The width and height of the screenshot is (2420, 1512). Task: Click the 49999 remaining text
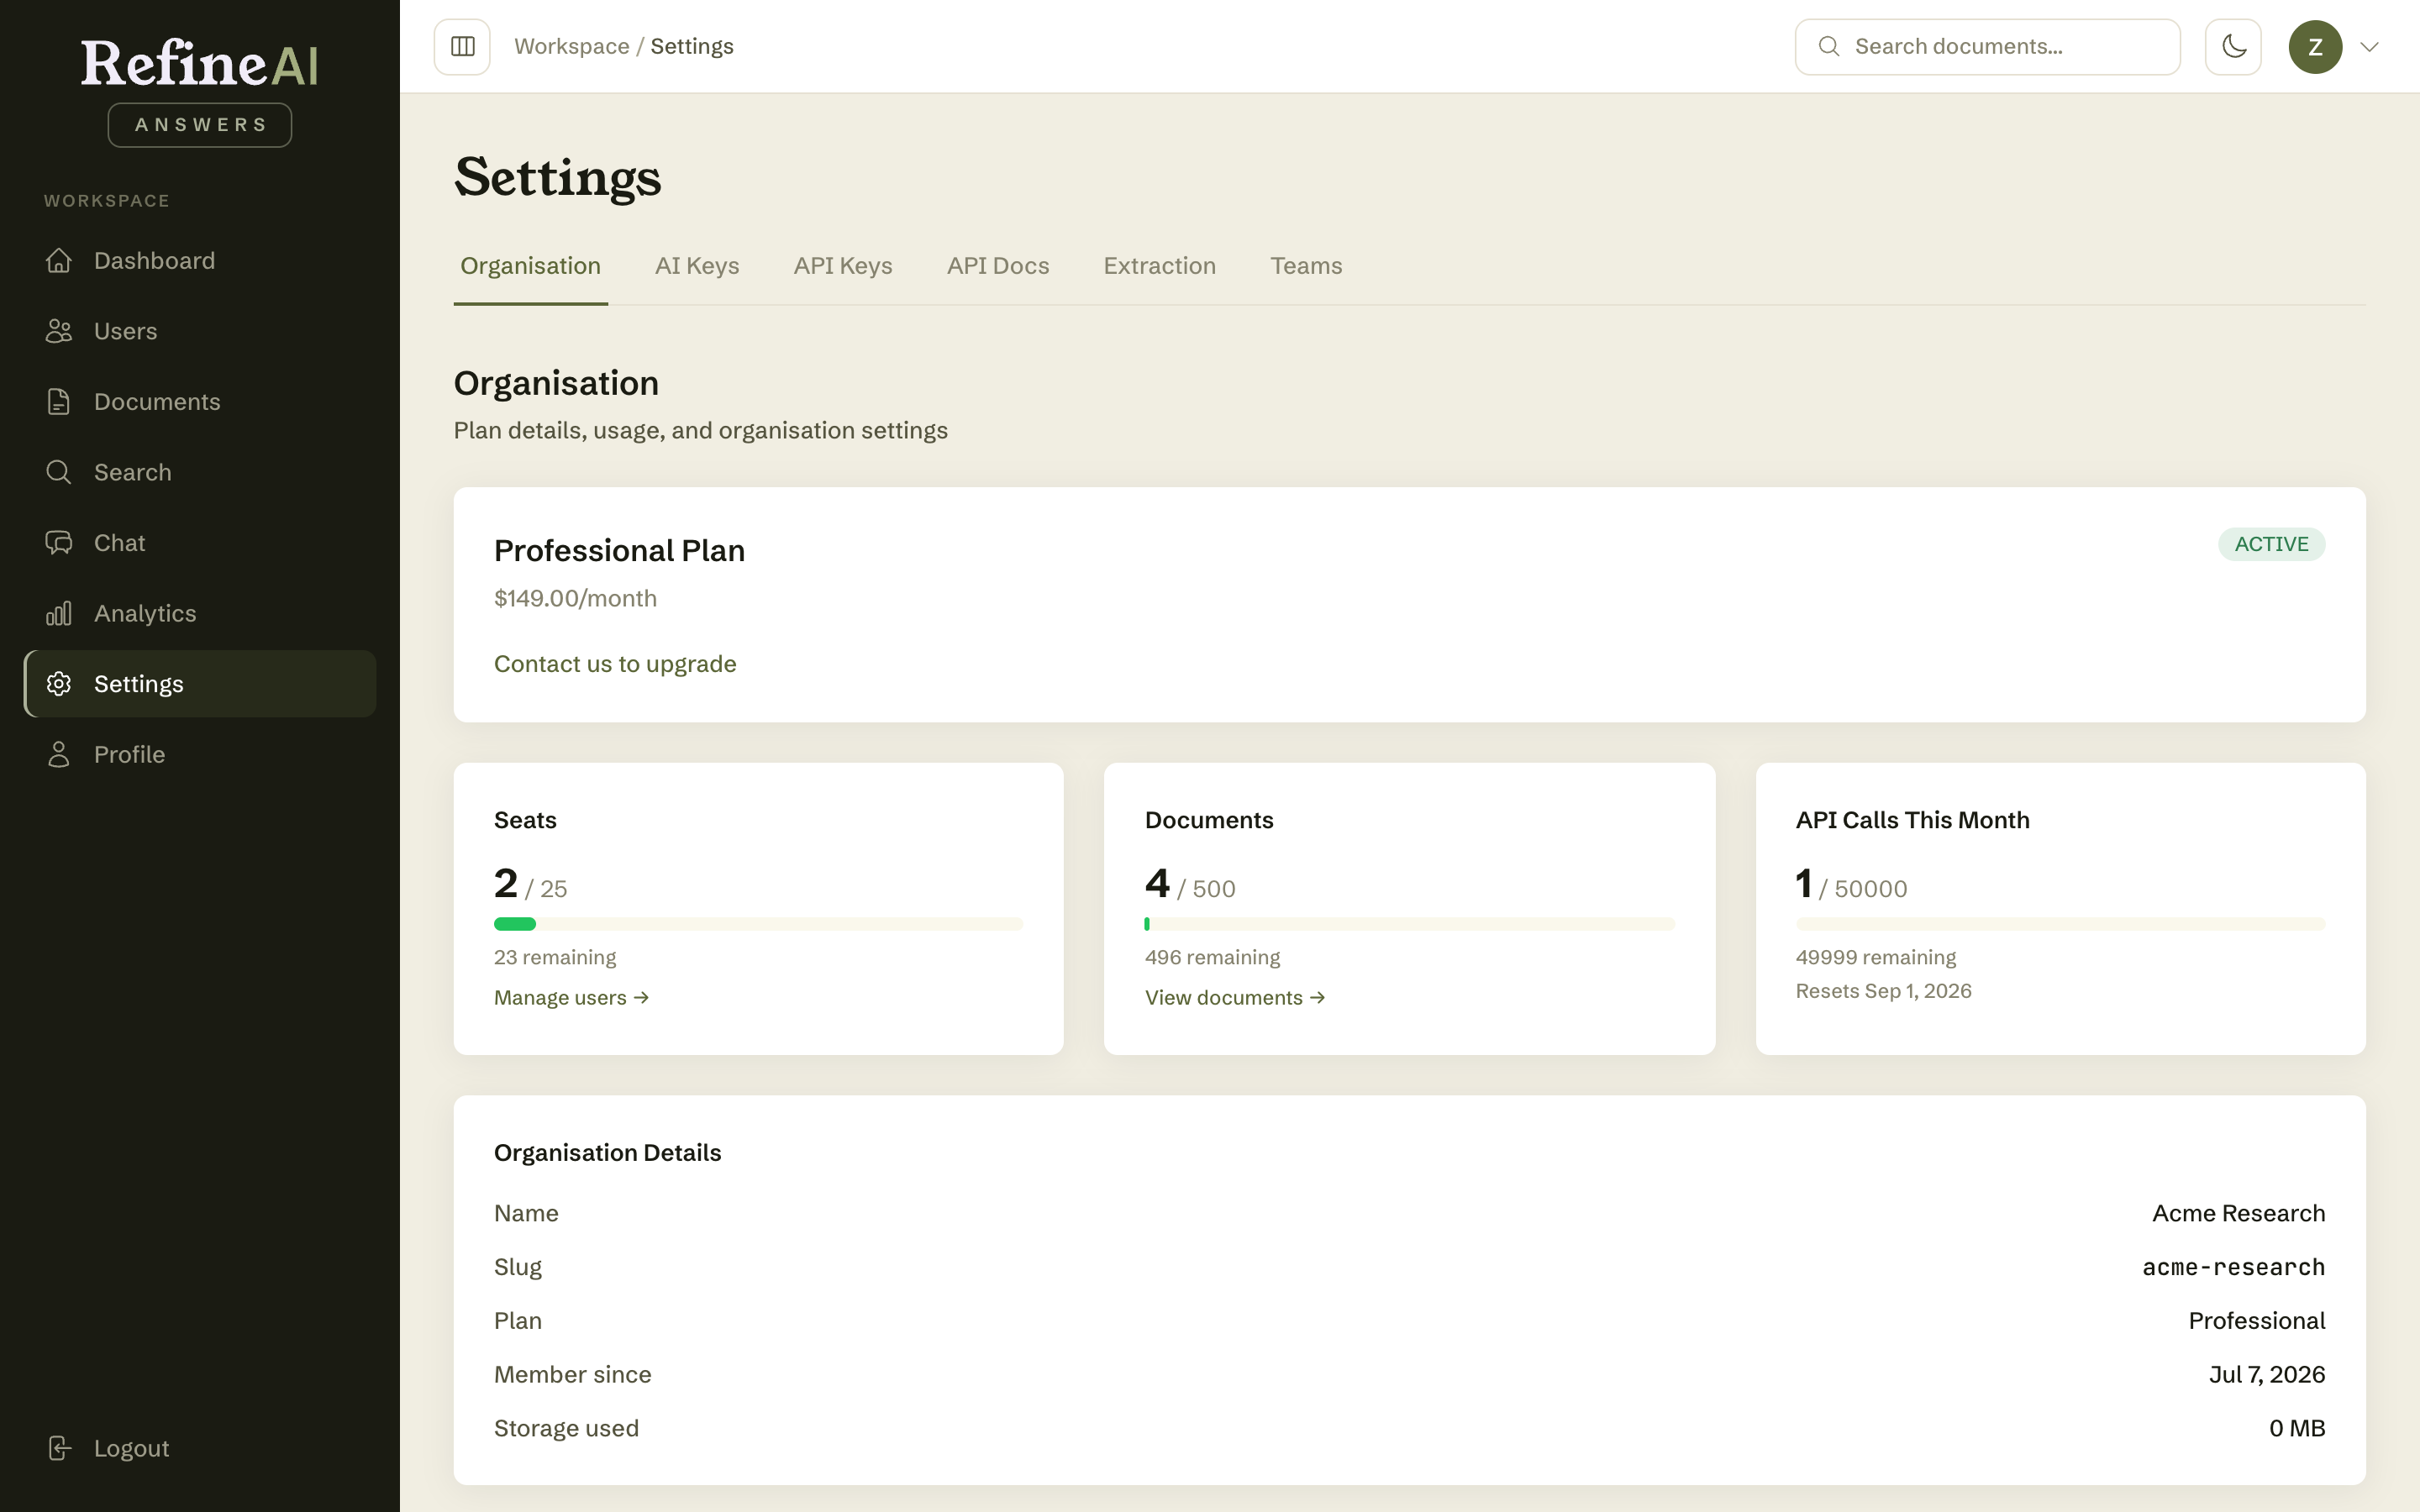1876,957
